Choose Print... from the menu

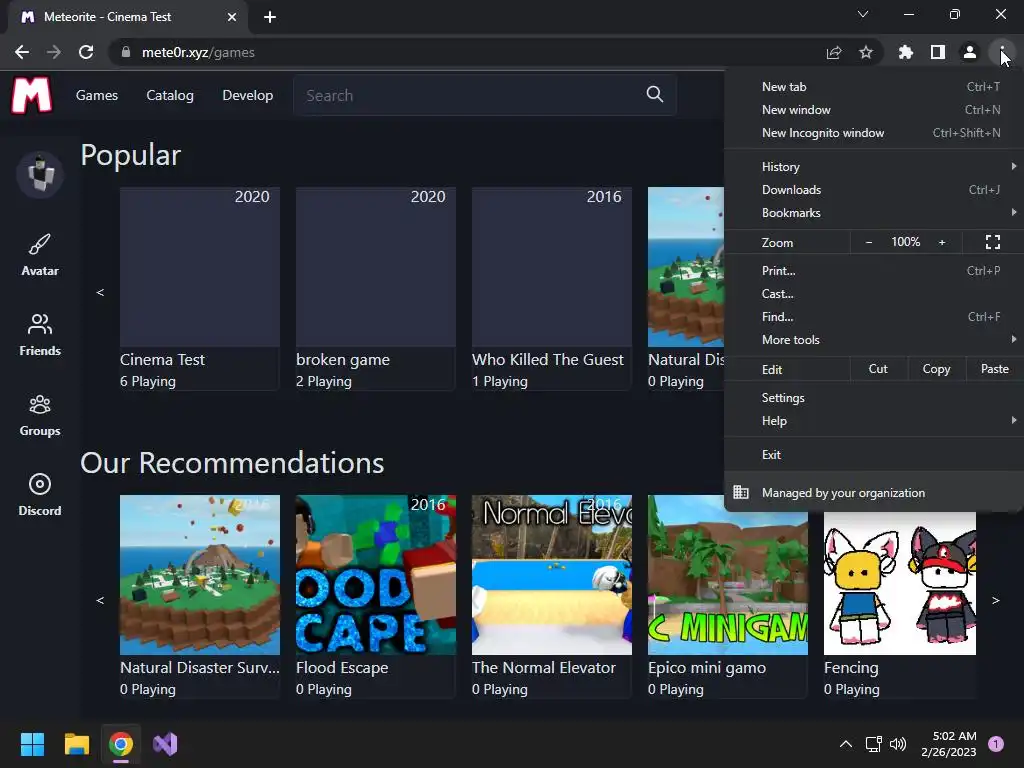click(874, 270)
